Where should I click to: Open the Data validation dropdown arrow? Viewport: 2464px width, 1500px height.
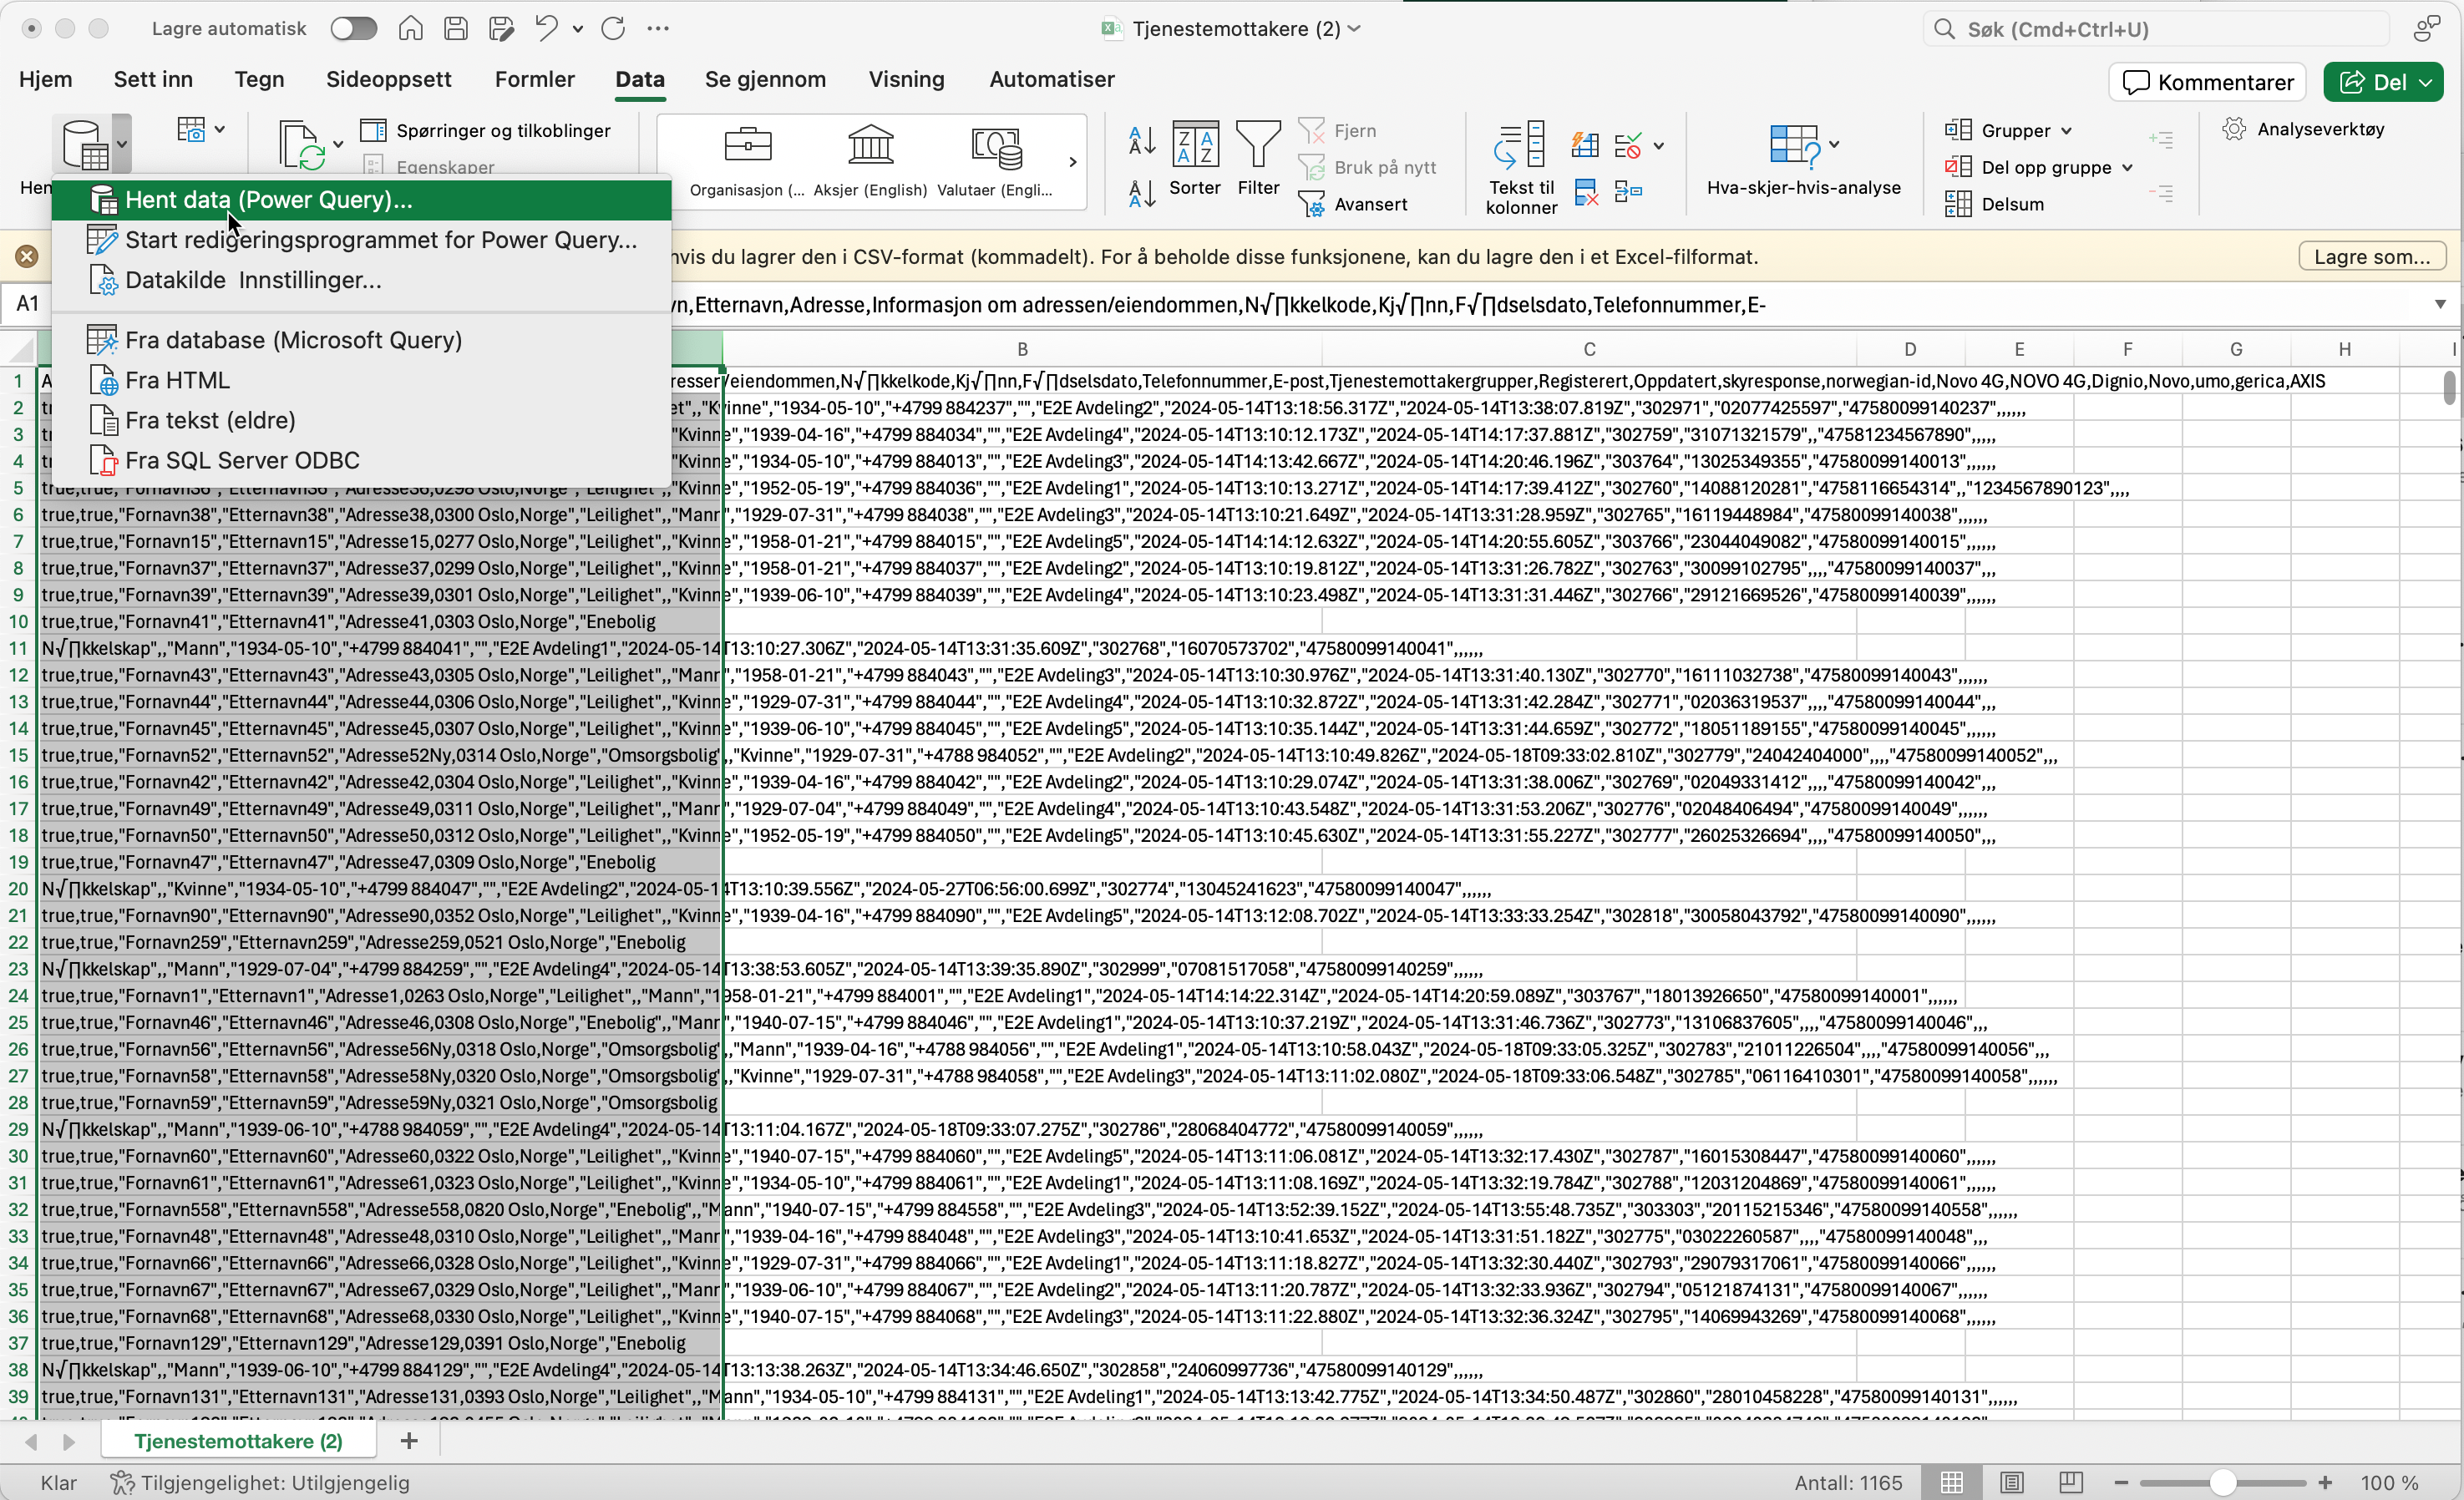(1658, 146)
